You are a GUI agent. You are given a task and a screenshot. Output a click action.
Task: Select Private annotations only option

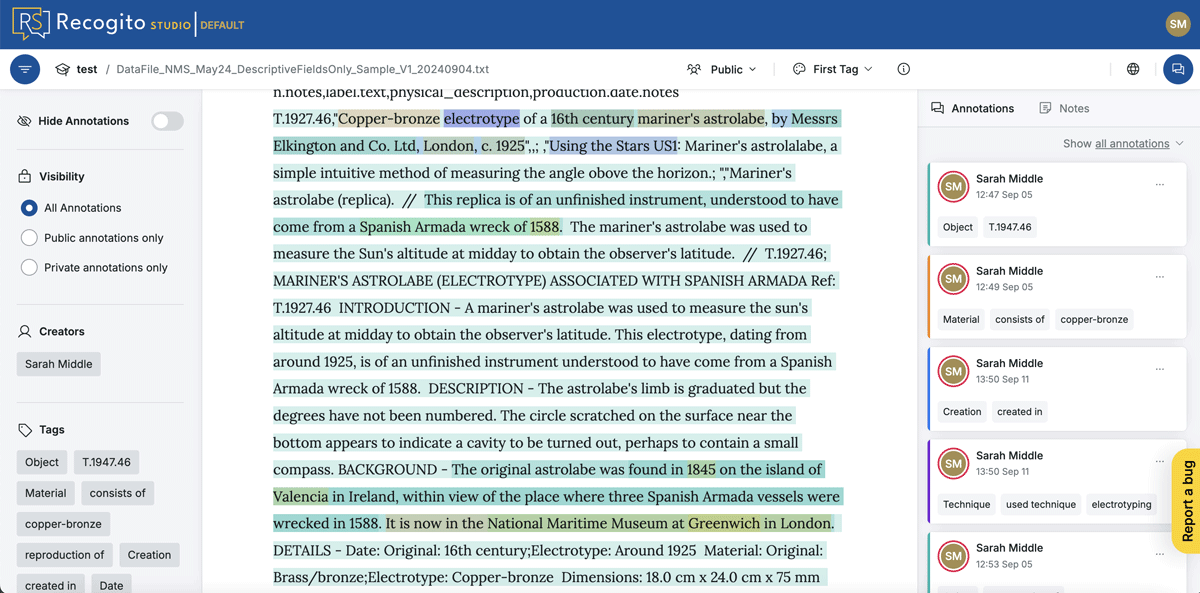pyautogui.click(x=29, y=268)
